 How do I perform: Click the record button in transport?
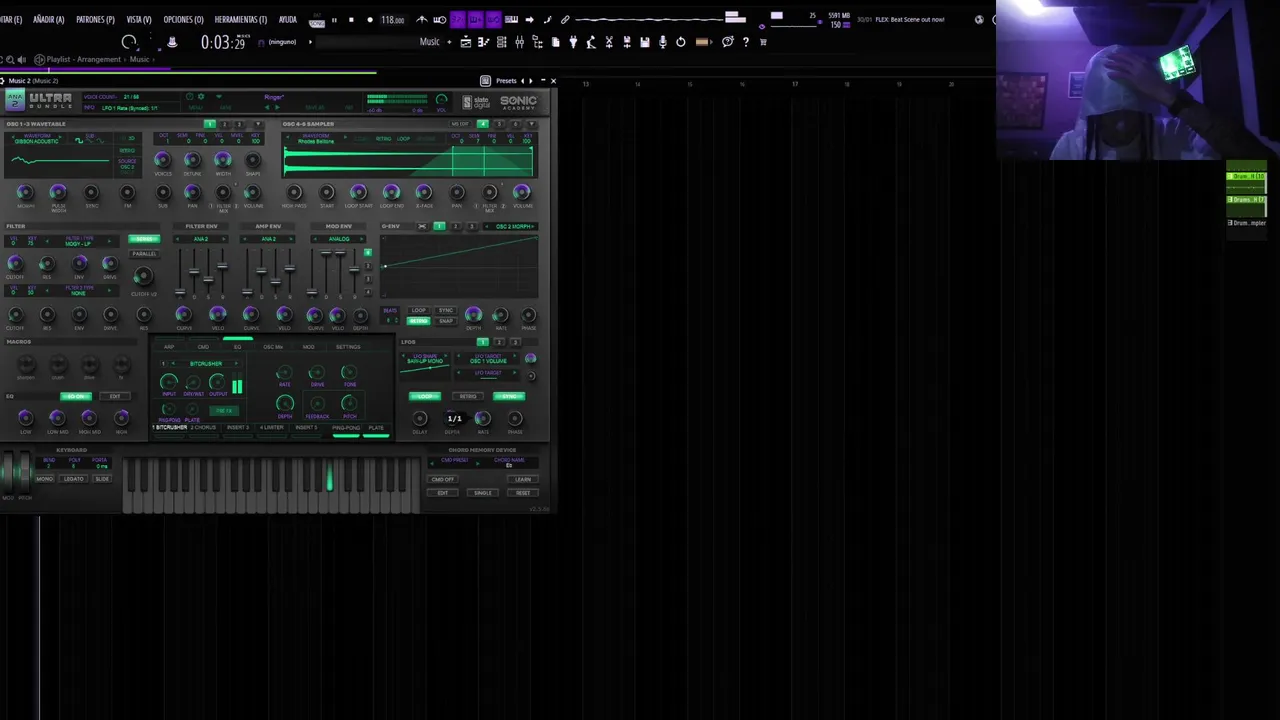click(370, 19)
